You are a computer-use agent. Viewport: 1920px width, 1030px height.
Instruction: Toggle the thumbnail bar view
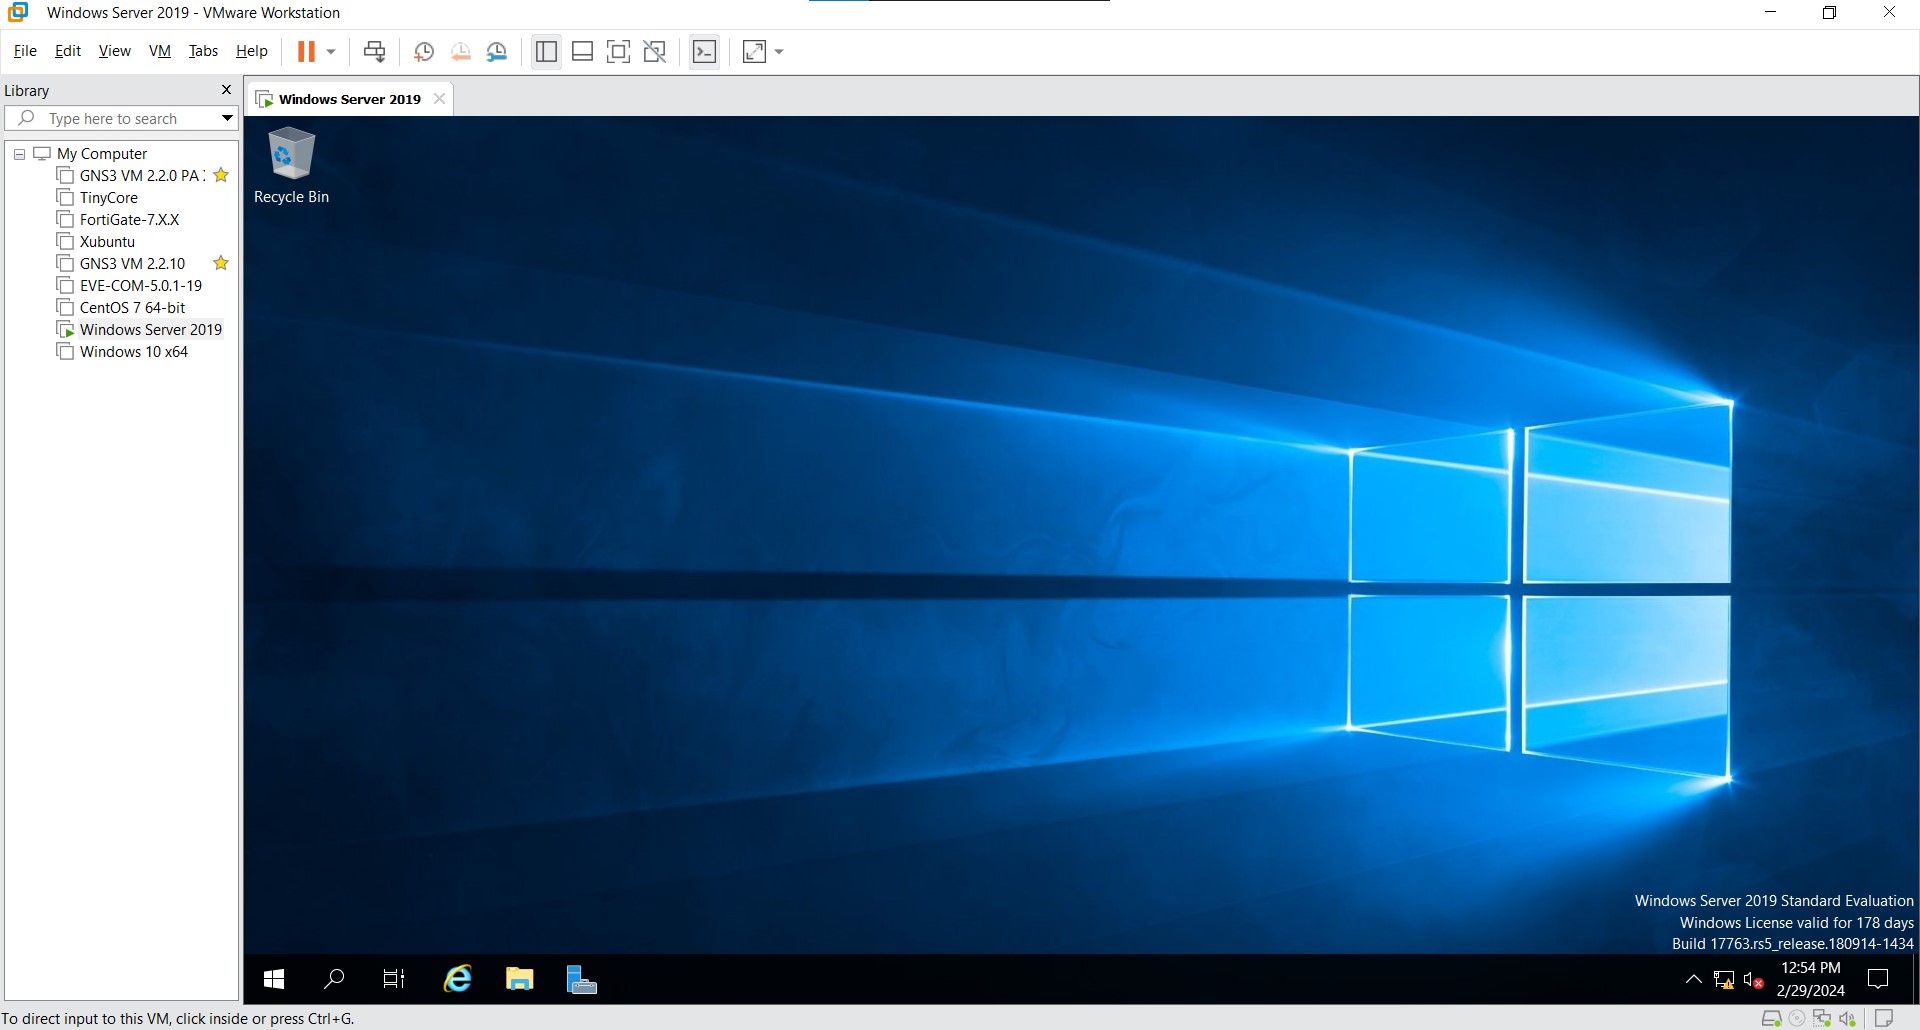pos(582,51)
